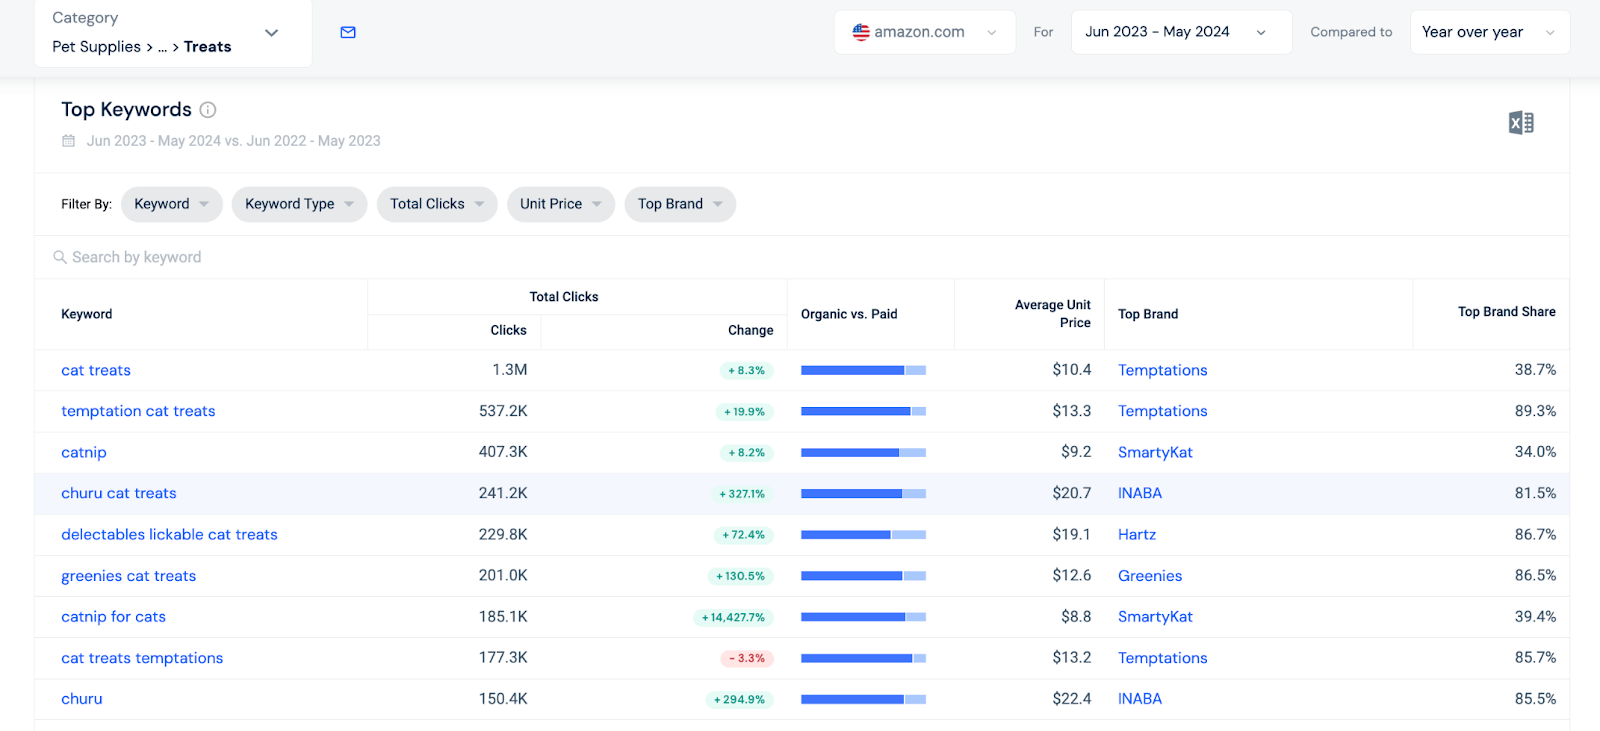The image size is (1600, 731).
Task: Sort by the Clicks column header
Action: point(508,330)
